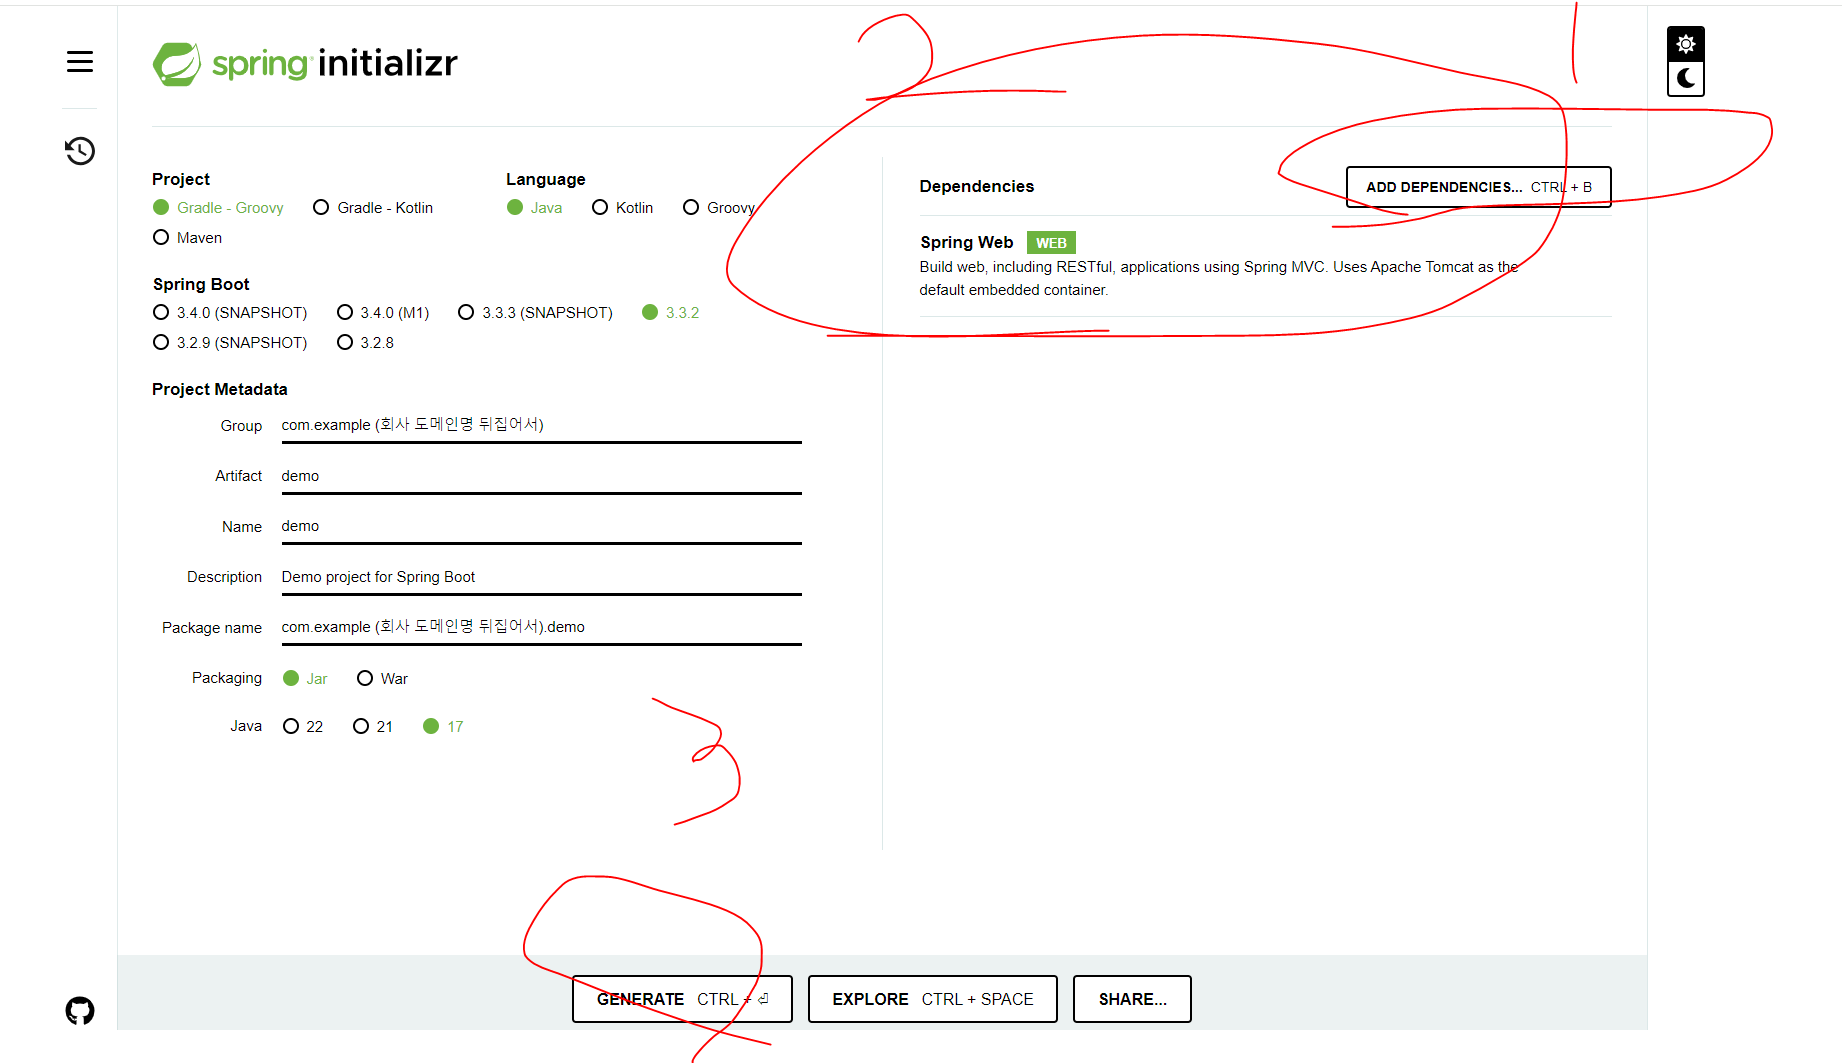Click the Generate button
Image resolution: width=1842 pixels, height=1063 pixels.
pos(682,999)
